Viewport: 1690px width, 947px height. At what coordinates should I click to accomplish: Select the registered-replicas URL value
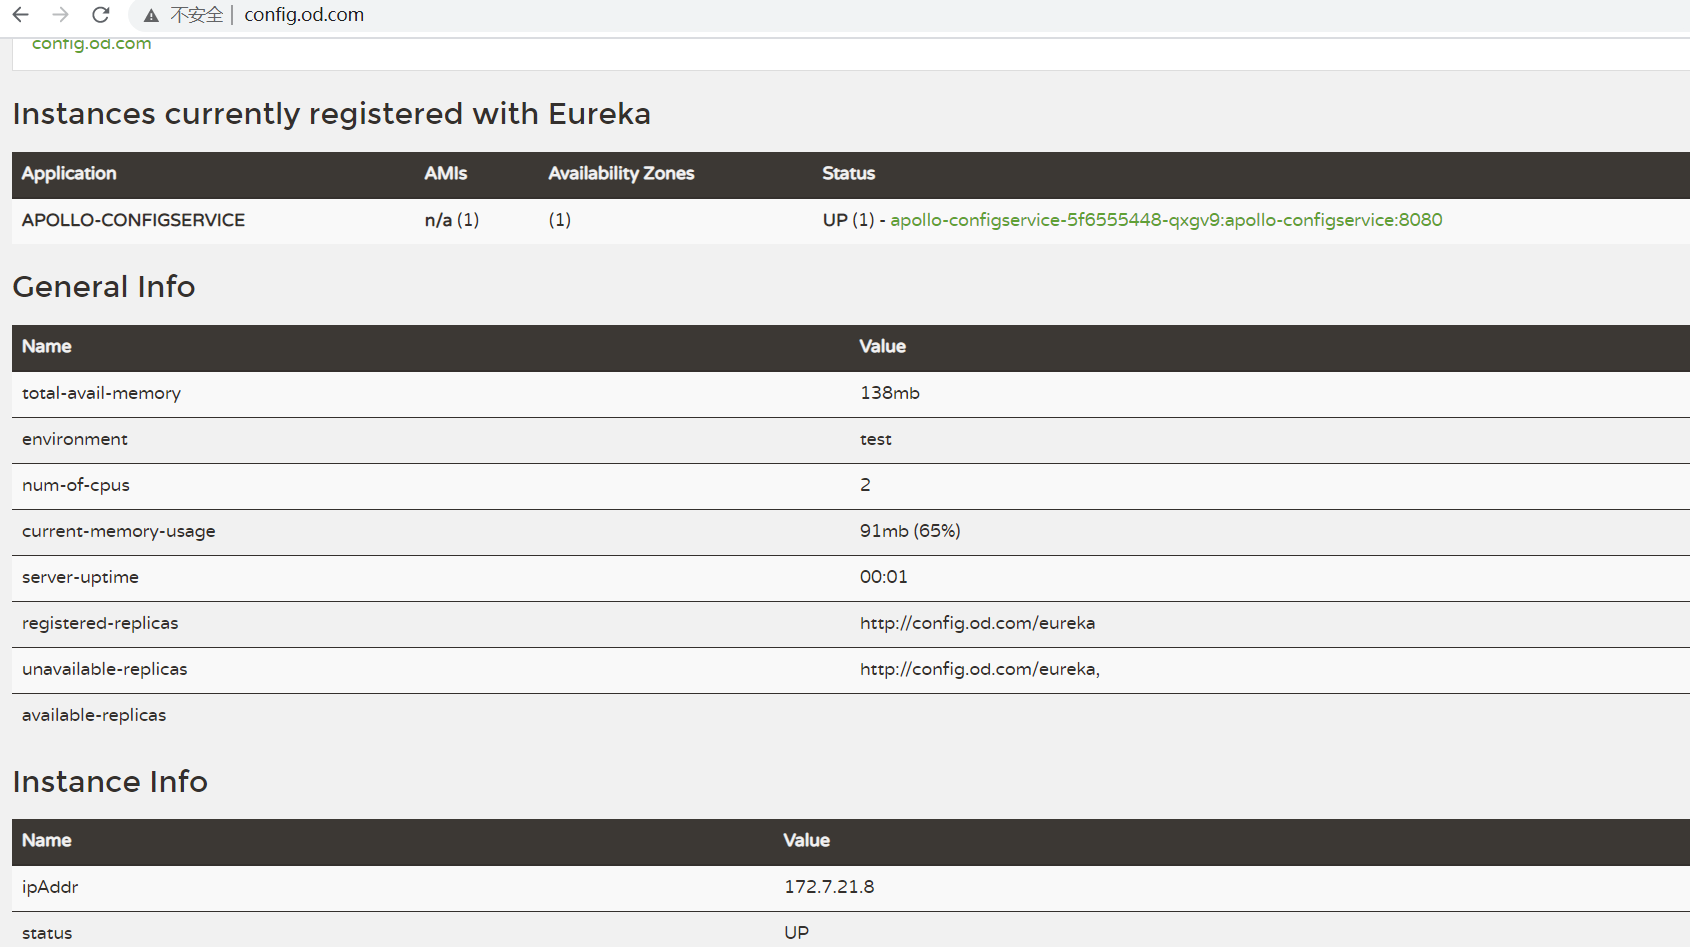point(977,623)
